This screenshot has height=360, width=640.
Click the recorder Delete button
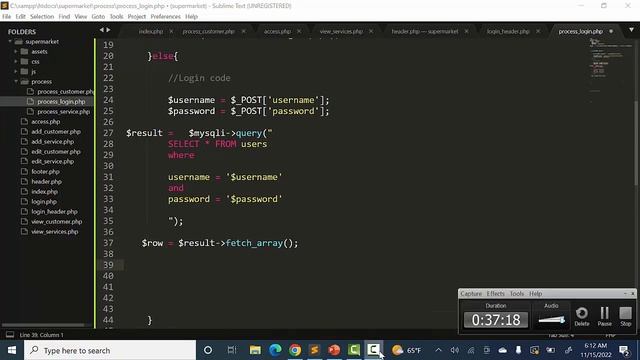pos(582,316)
